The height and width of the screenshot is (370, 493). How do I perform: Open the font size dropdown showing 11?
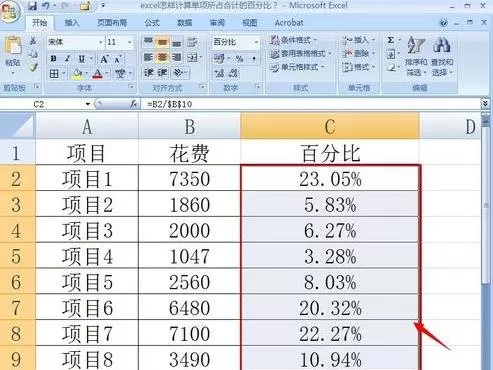(x=129, y=42)
